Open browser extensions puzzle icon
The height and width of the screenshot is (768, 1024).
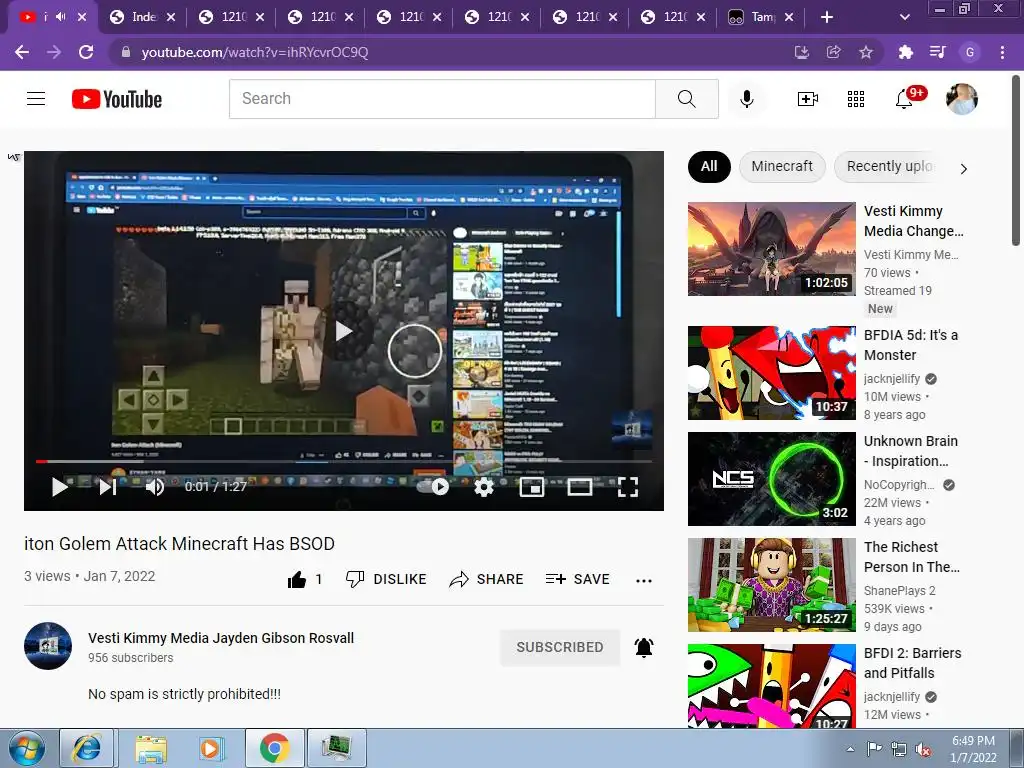905,52
